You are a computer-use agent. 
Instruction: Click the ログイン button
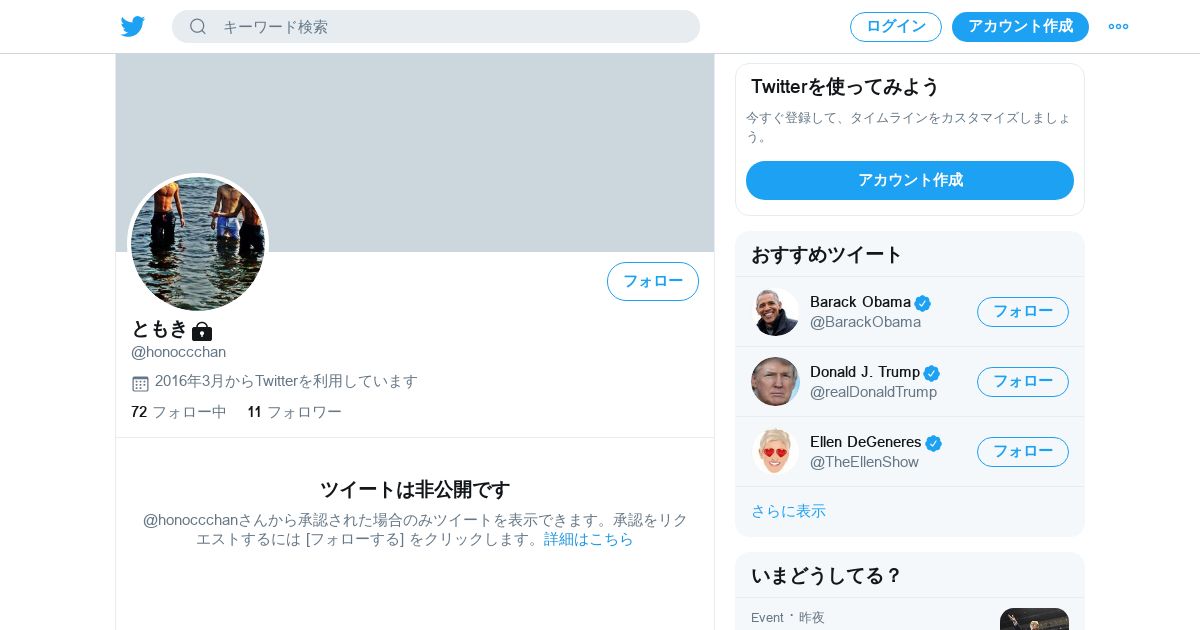(896, 27)
